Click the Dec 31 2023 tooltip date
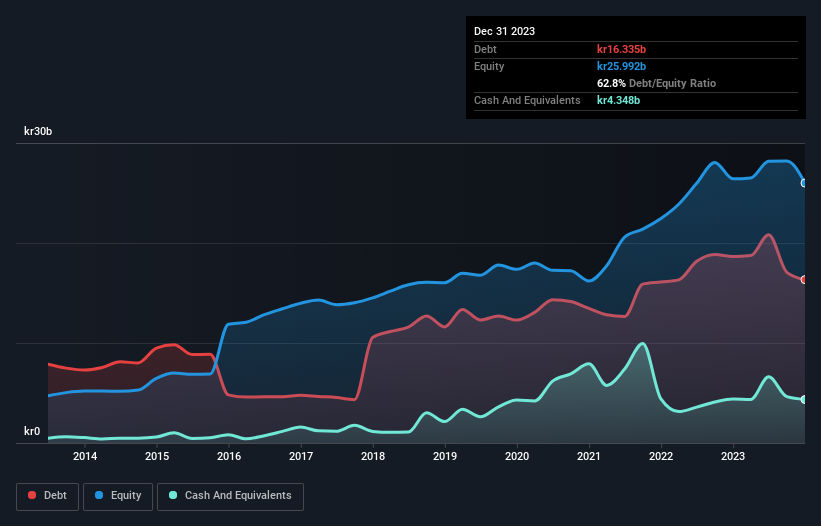The height and width of the screenshot is (526, 821). pos(504,31)
